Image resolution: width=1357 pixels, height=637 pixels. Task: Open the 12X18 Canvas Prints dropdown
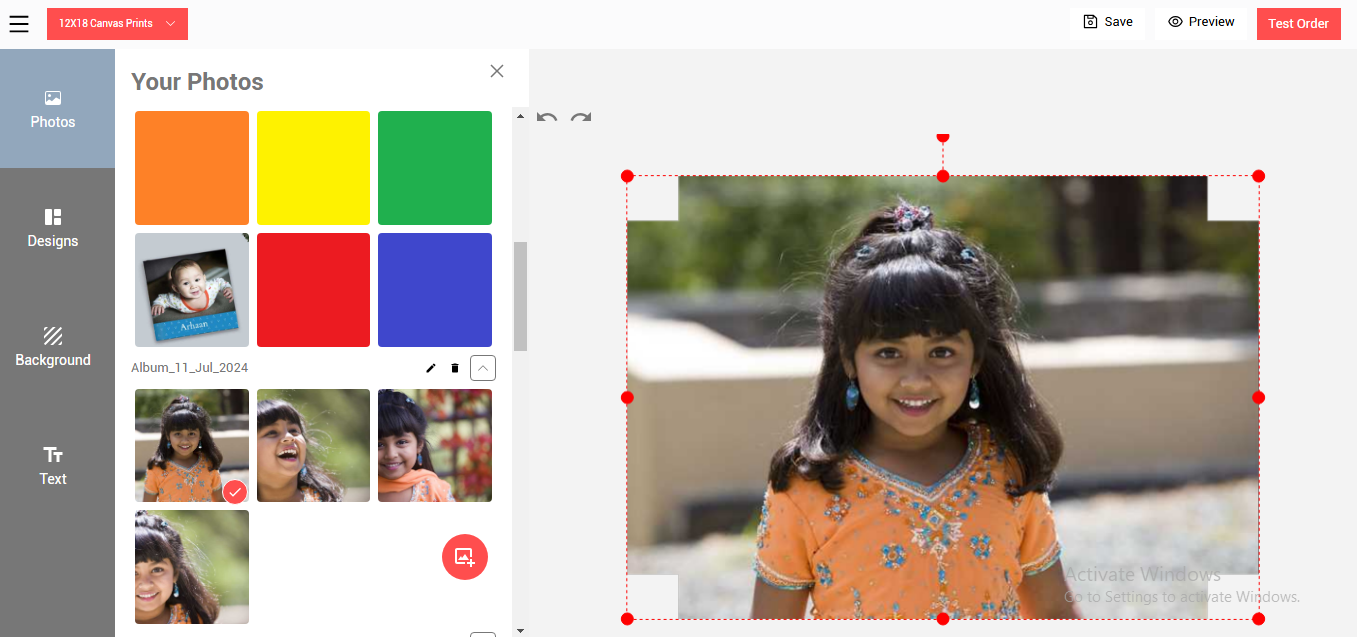(x=117, y=24)
